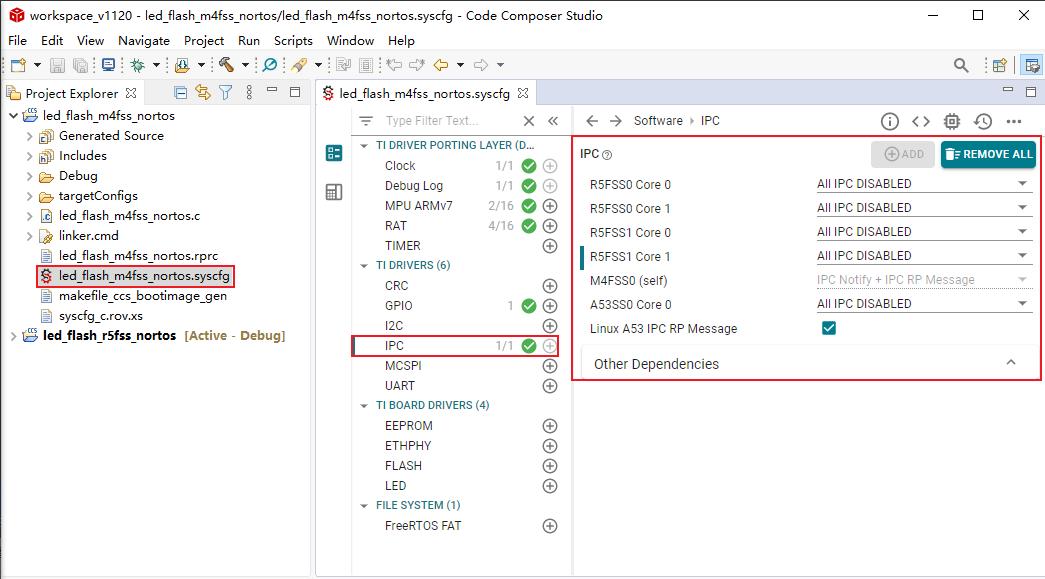Collapse the TI BOARD DRIVERS (4) group

(x=364, y=405)
